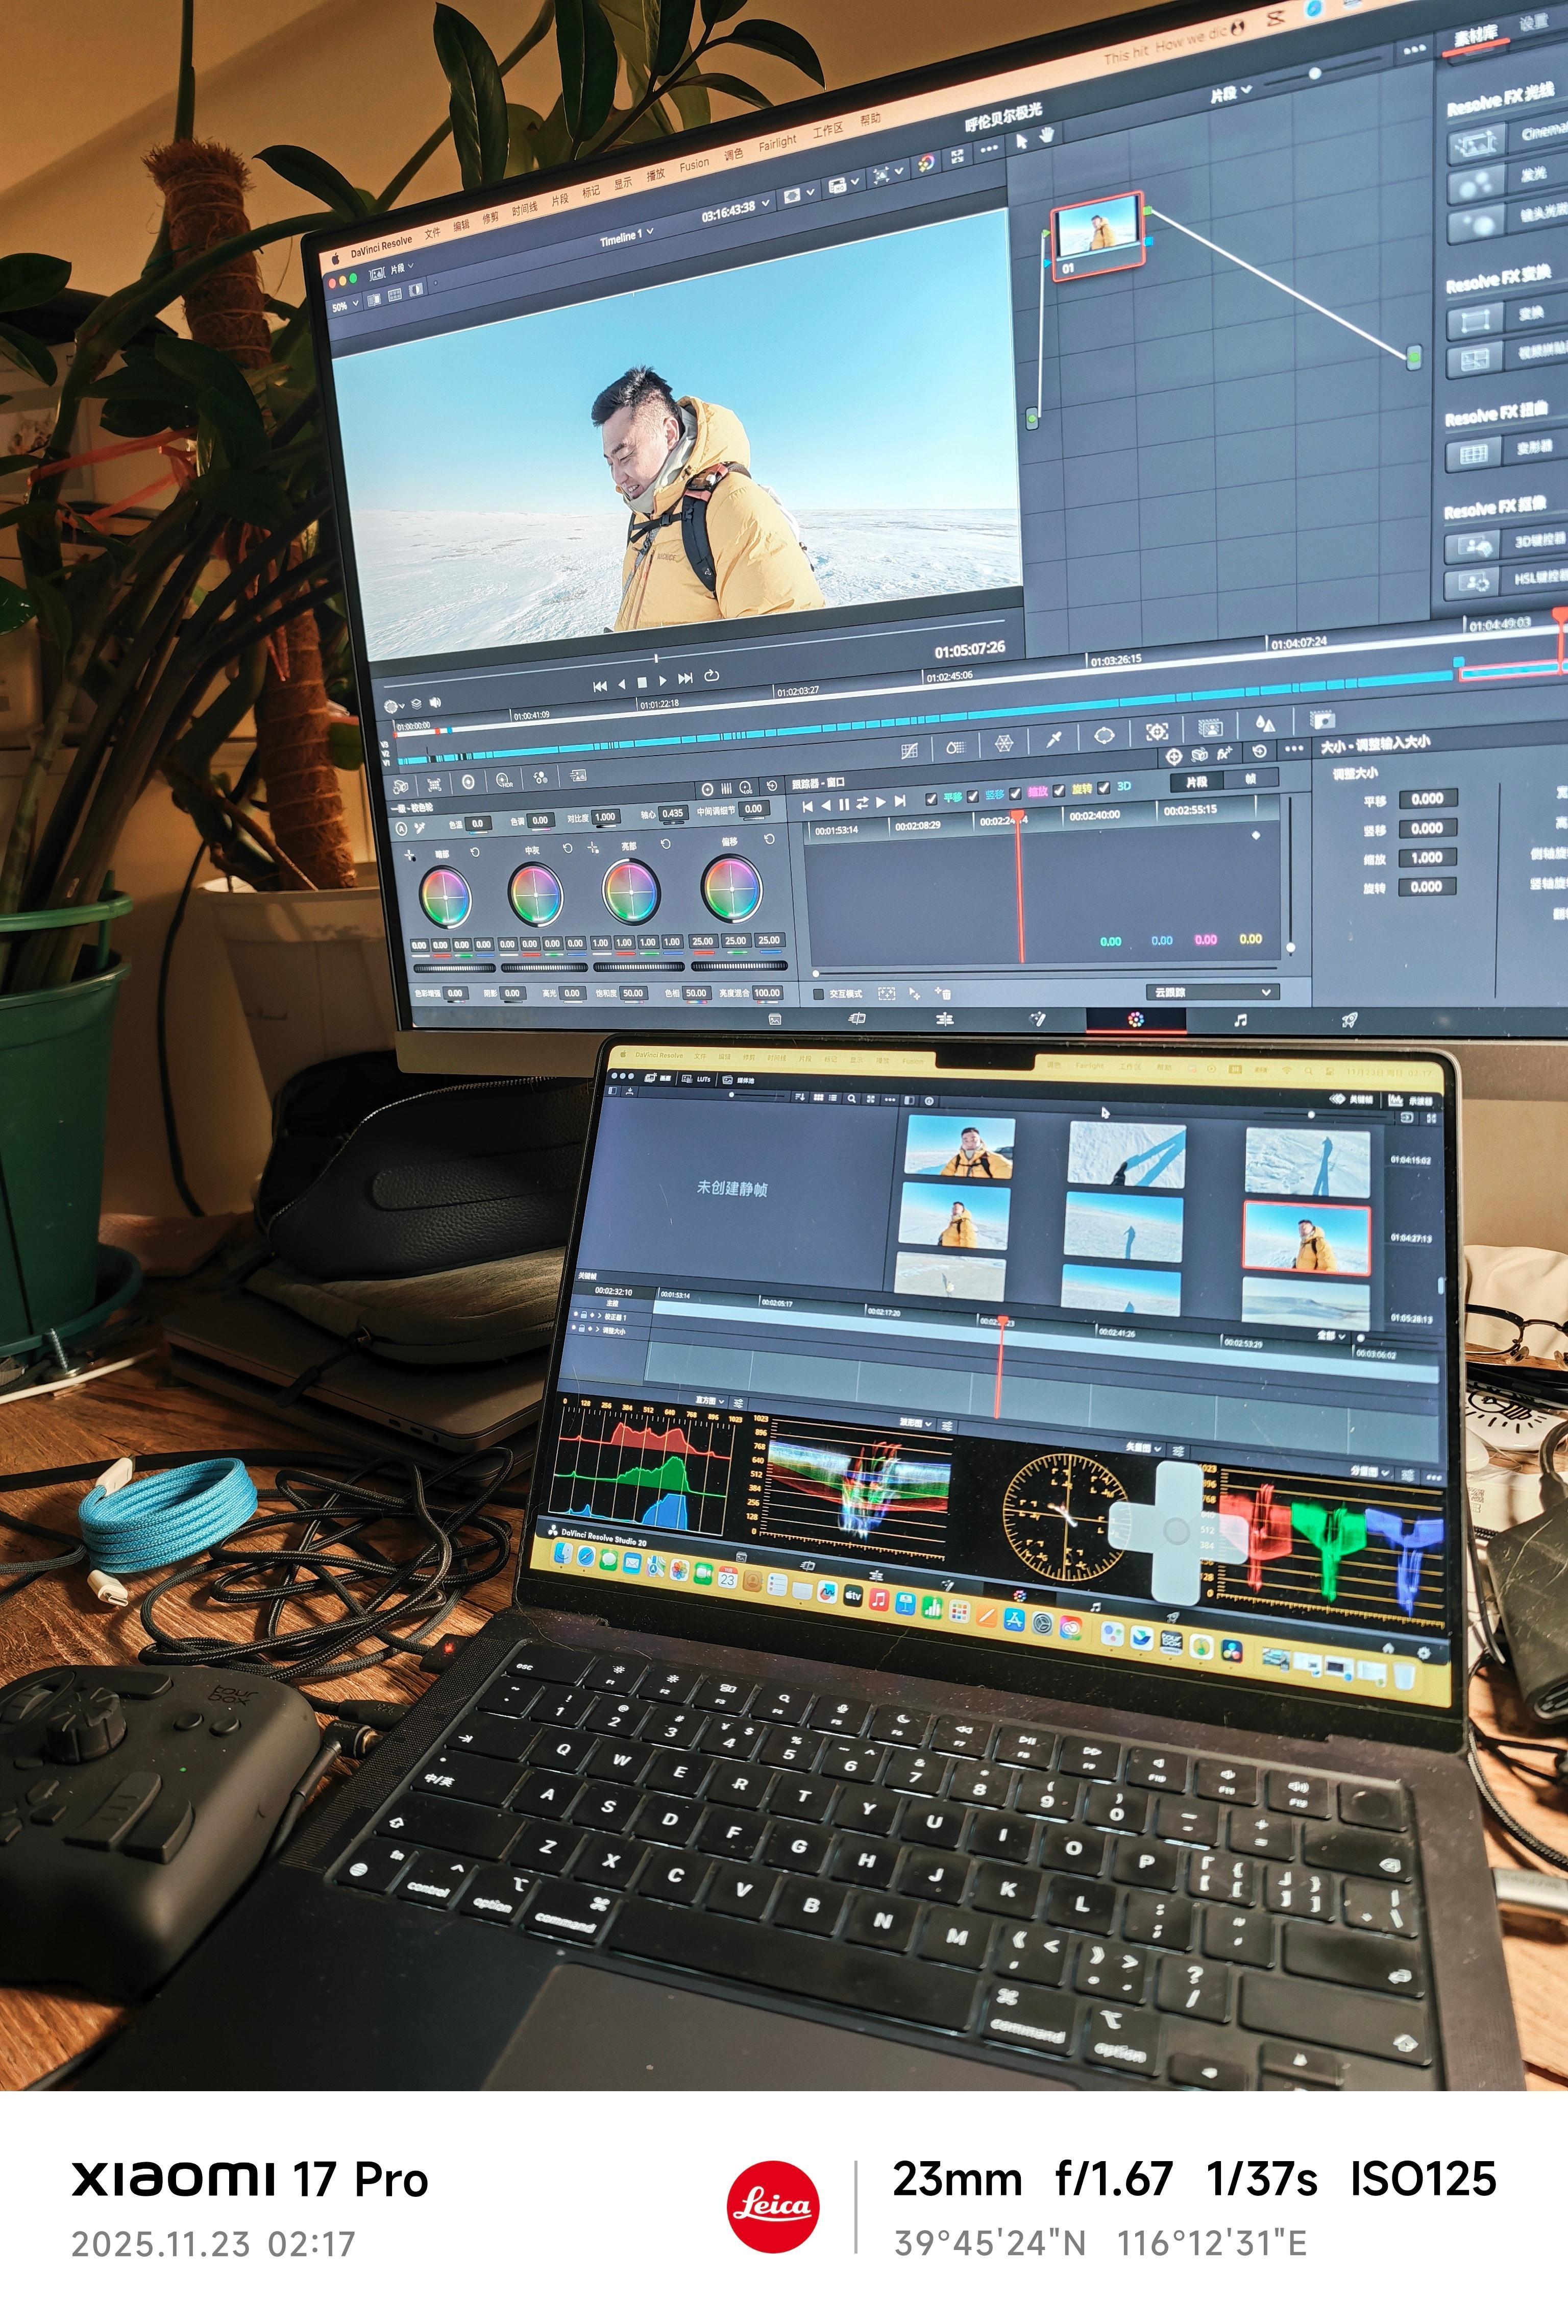
Task: Open the 调色 menu in menu bar
Action: coord(733,155)
